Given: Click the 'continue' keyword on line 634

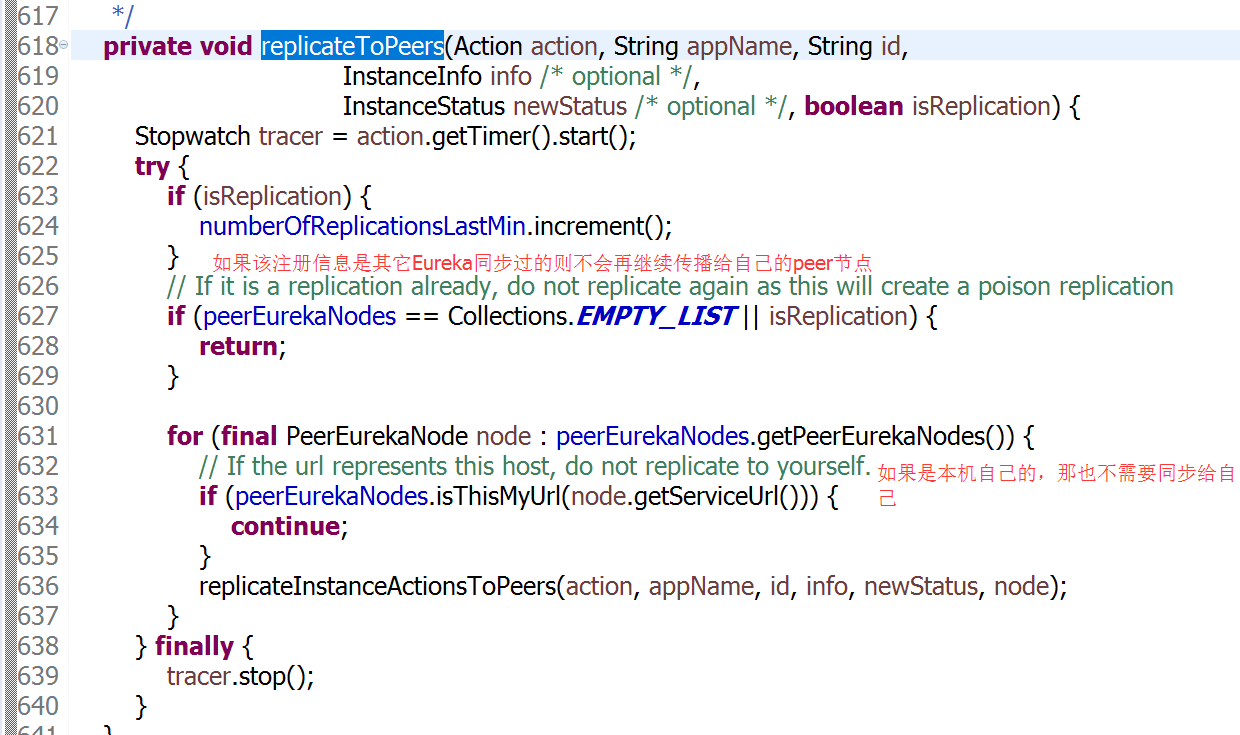Looking at the screenshot, I should click(286, 526).
